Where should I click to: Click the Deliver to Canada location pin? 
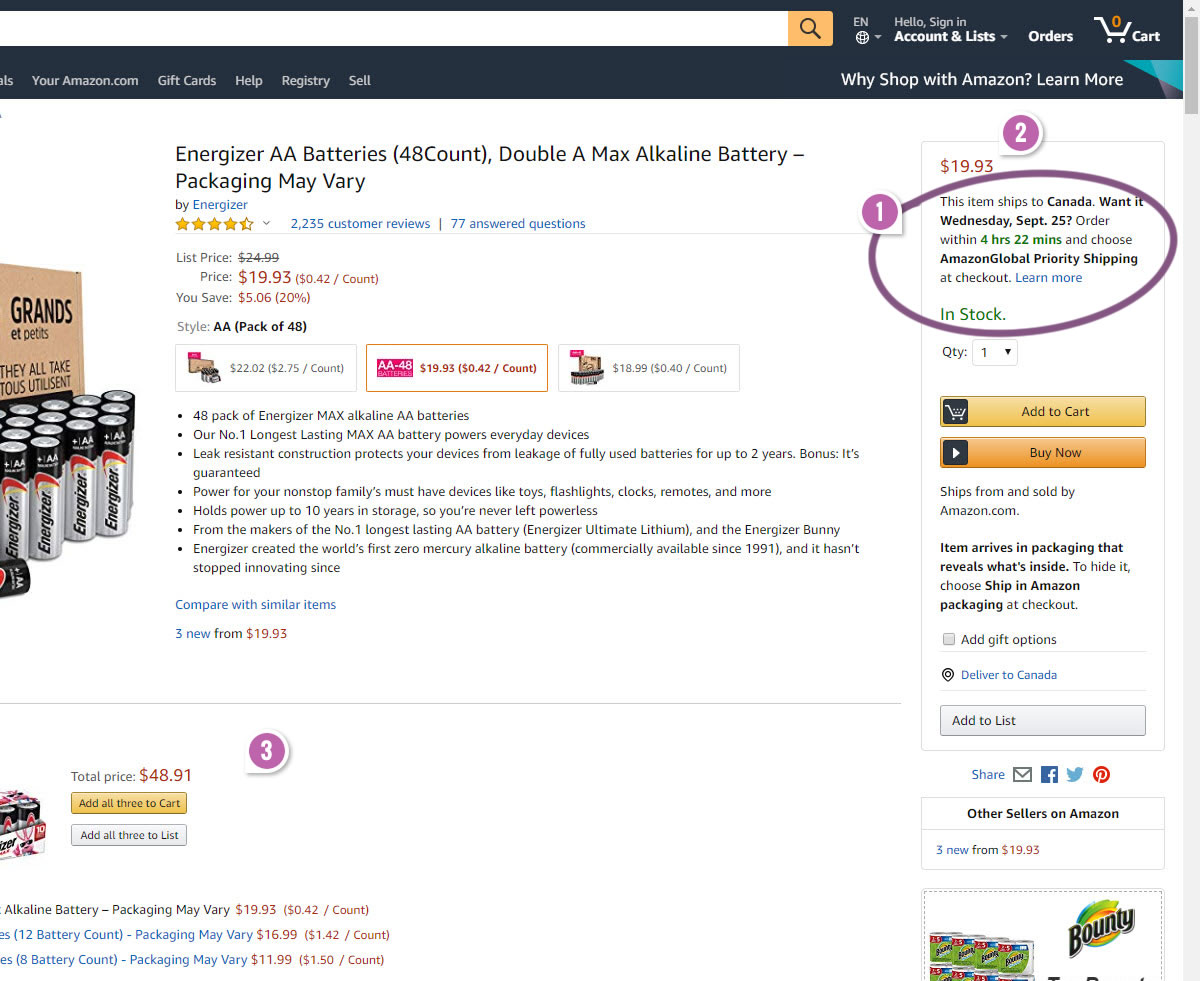[x=948, y=675]
